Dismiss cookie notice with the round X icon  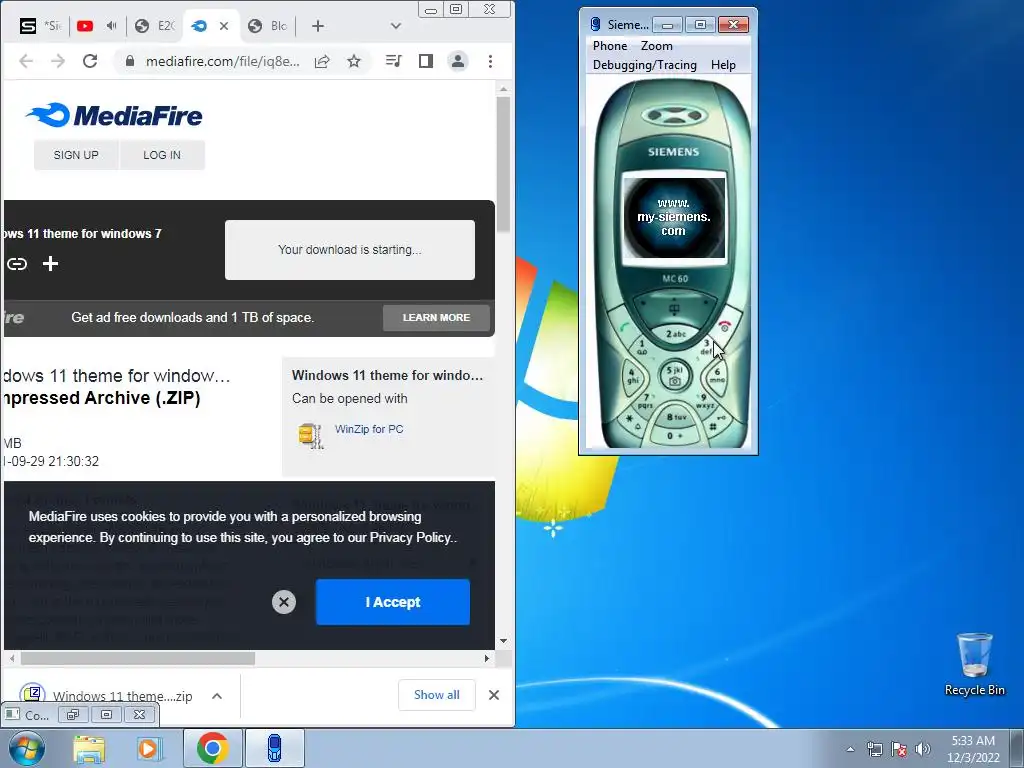pos(284,602)
